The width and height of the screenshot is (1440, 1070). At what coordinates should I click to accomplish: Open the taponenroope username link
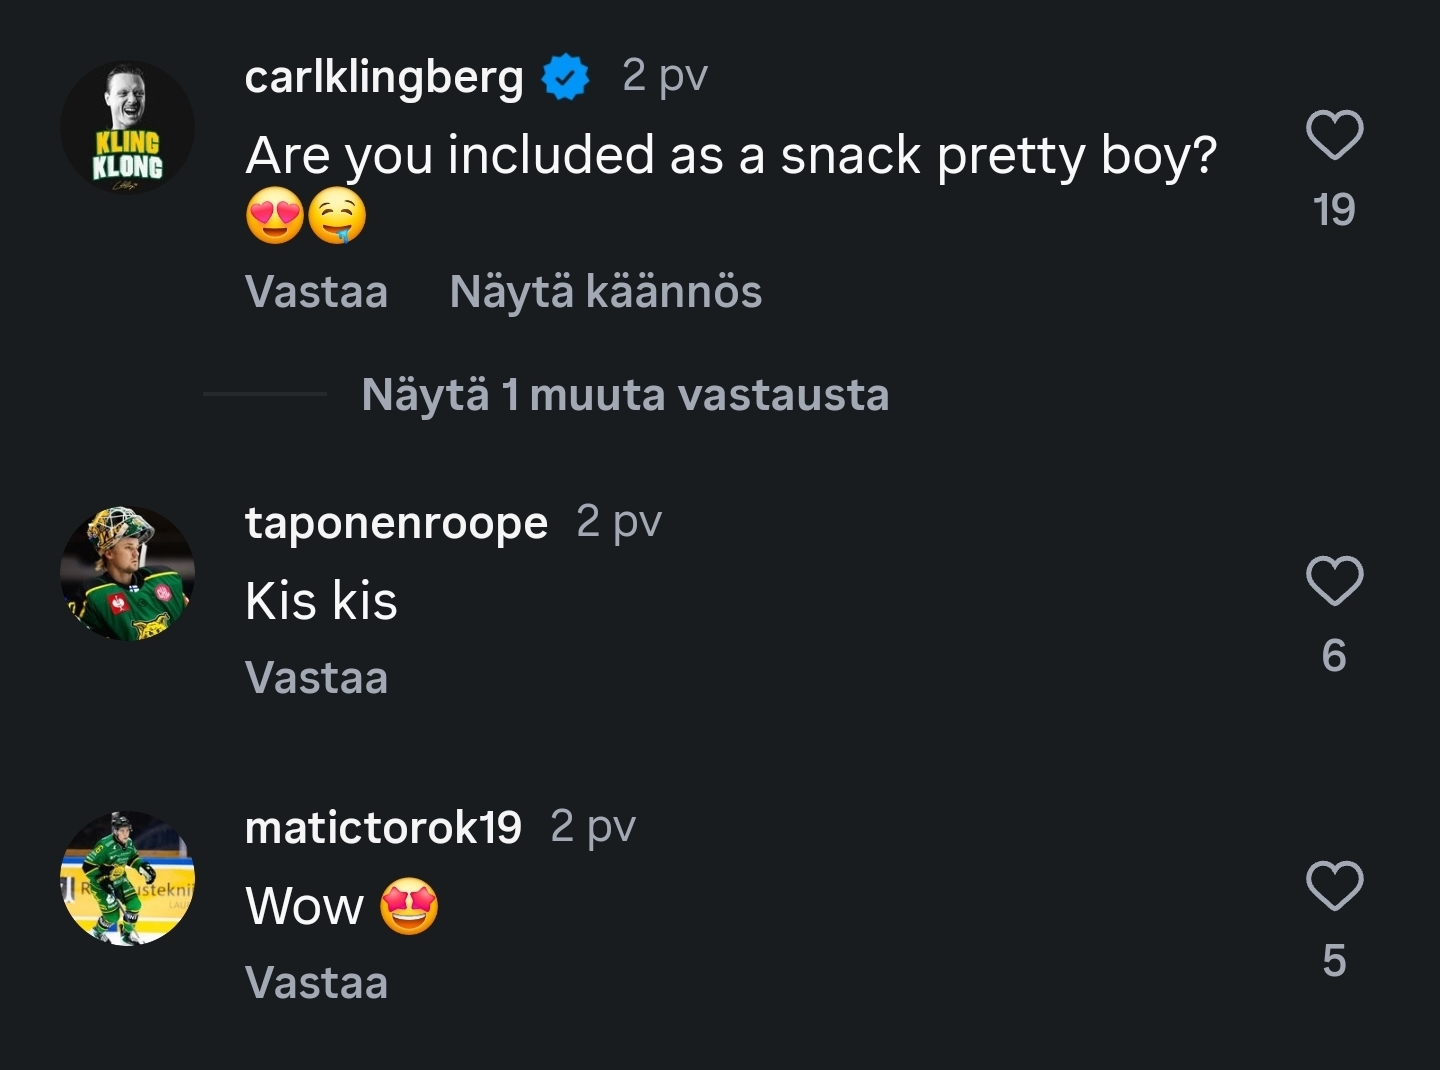pyautogui.click(x=396, y=522)
